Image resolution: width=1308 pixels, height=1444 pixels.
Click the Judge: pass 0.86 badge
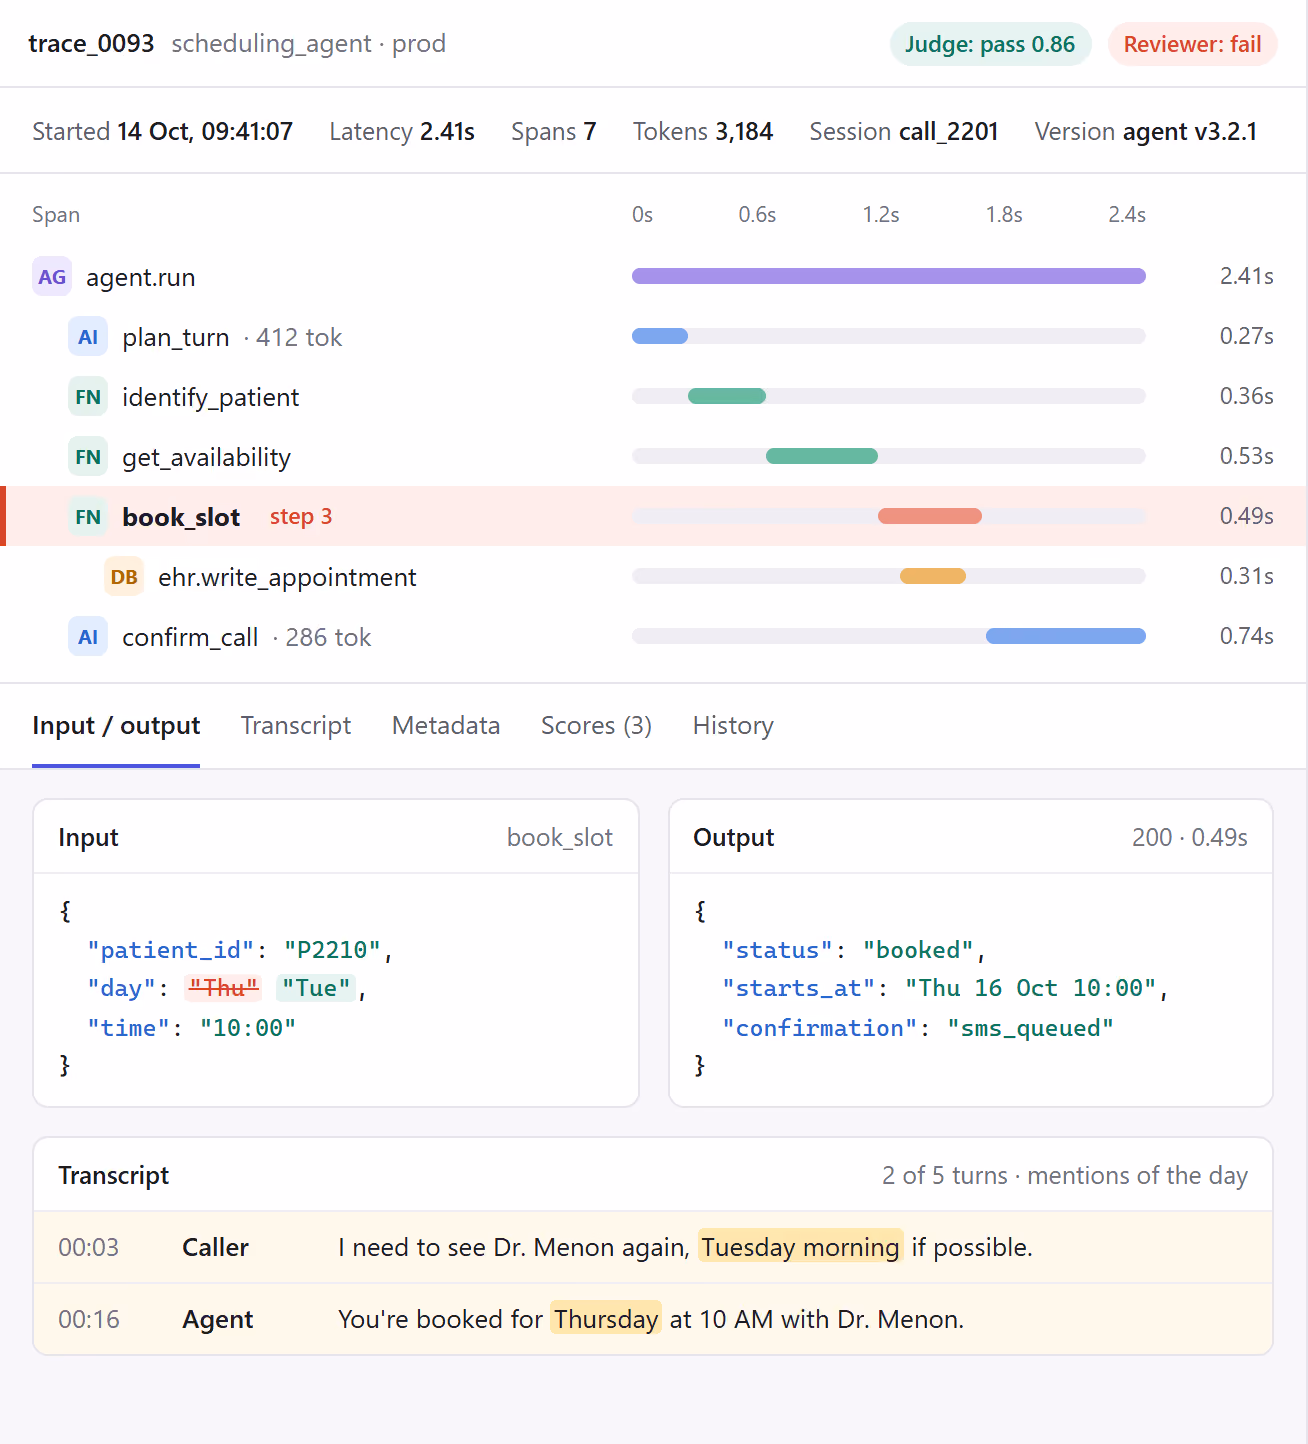click(x=990, y=44)
